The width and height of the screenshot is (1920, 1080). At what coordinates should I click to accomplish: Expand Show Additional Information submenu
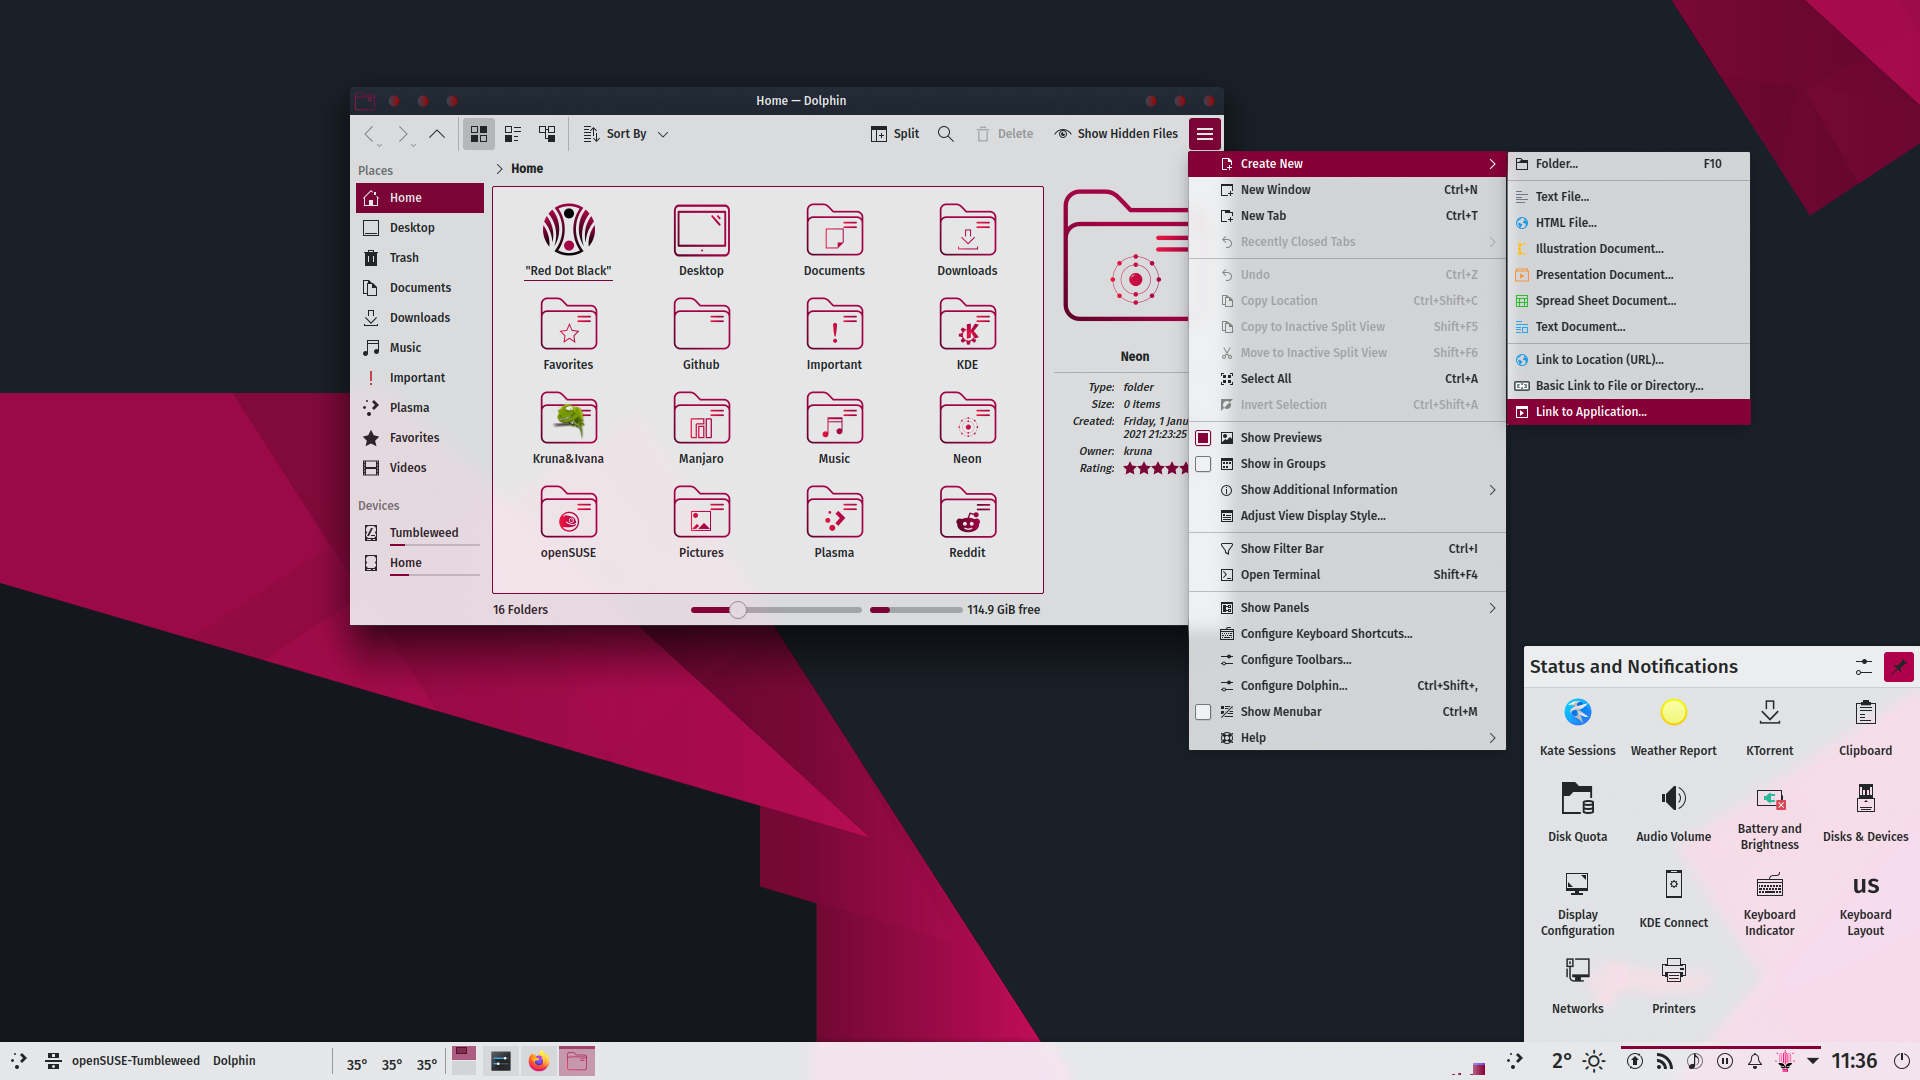point(1347,490)
